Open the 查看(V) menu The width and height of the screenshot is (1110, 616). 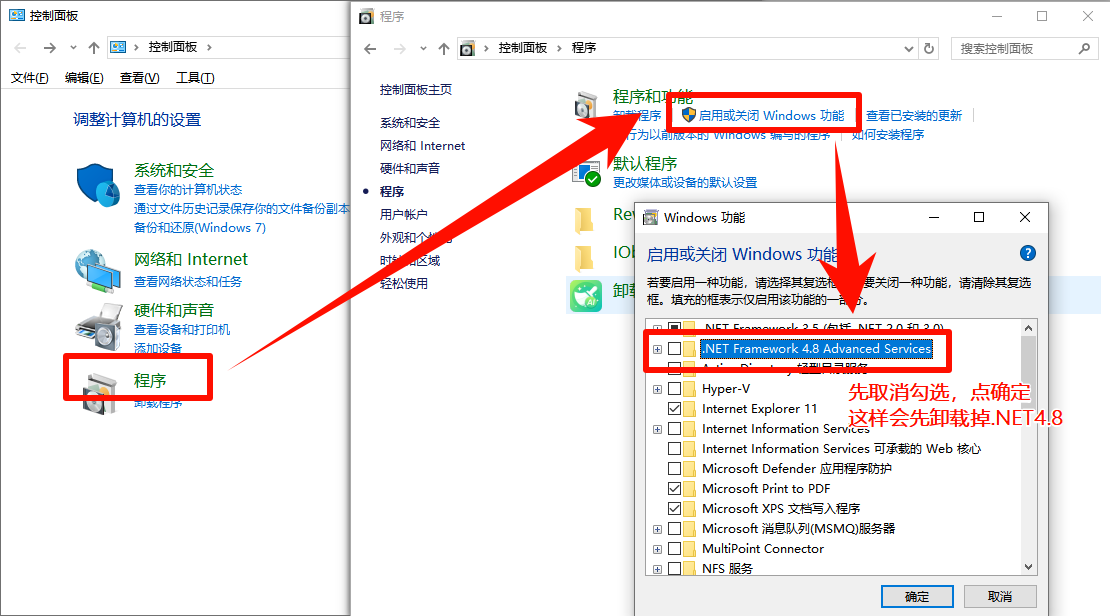(139, 78)
